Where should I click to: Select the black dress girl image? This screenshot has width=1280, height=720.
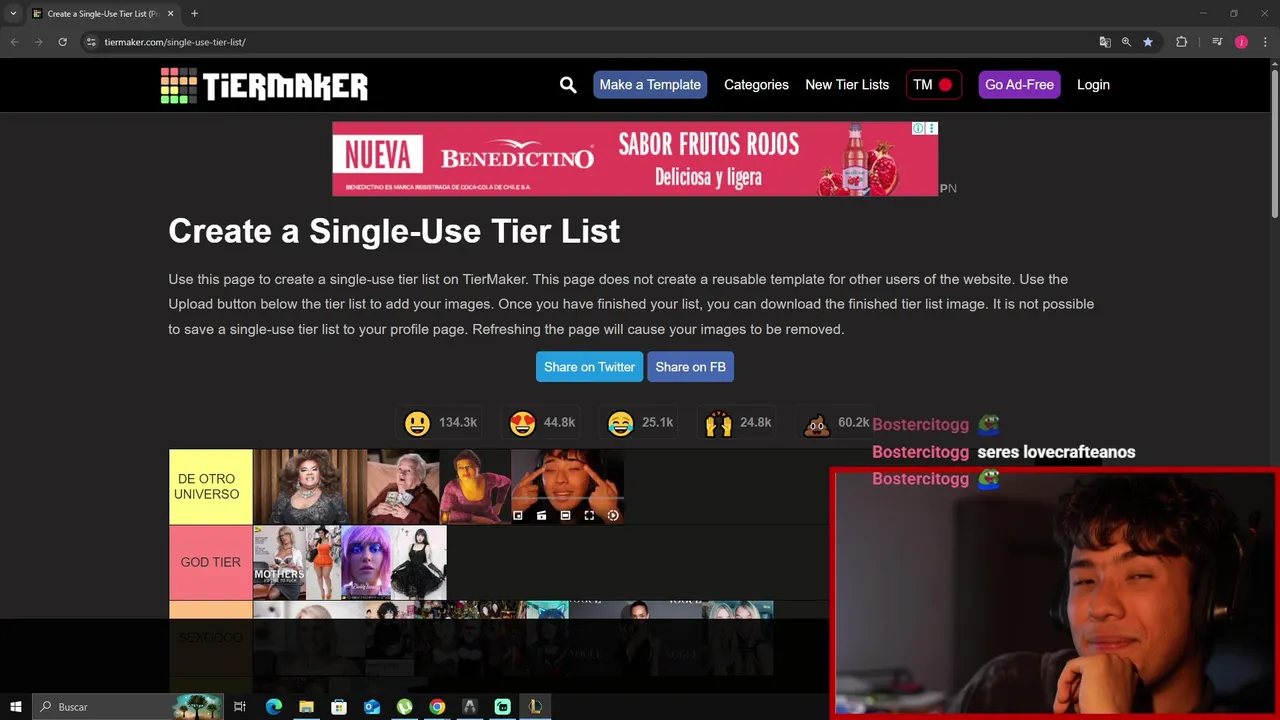click(x=418, y=562)
